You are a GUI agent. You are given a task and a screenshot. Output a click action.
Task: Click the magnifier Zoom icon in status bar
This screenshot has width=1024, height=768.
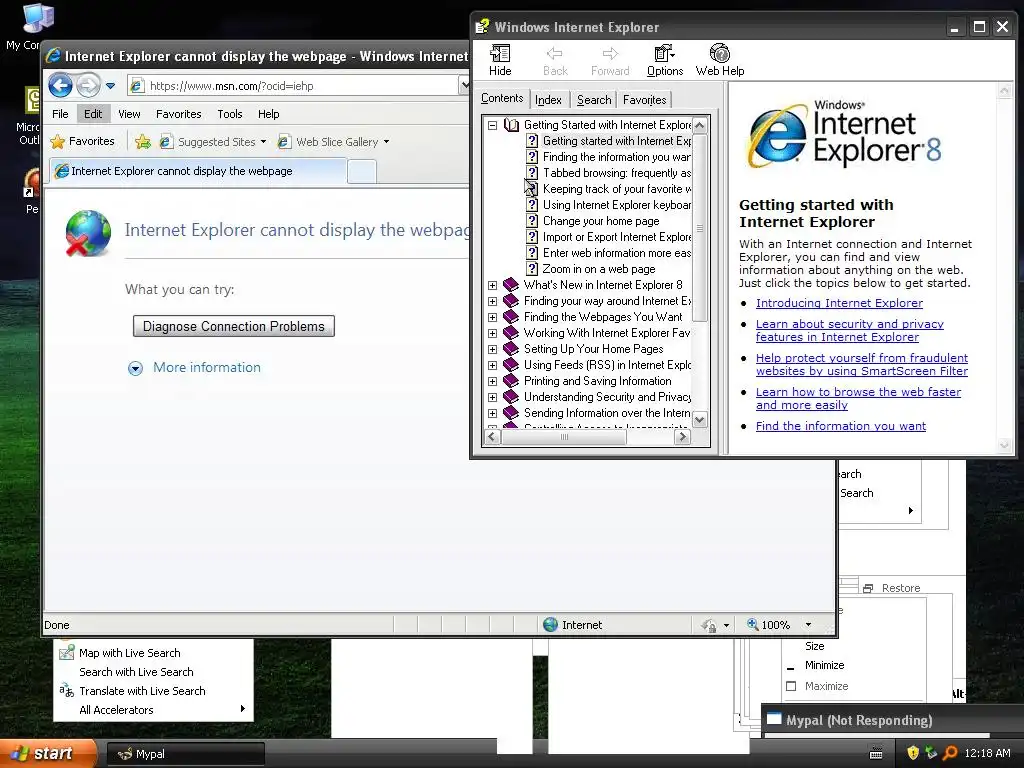pyautogui.click(x=752, y=624)
